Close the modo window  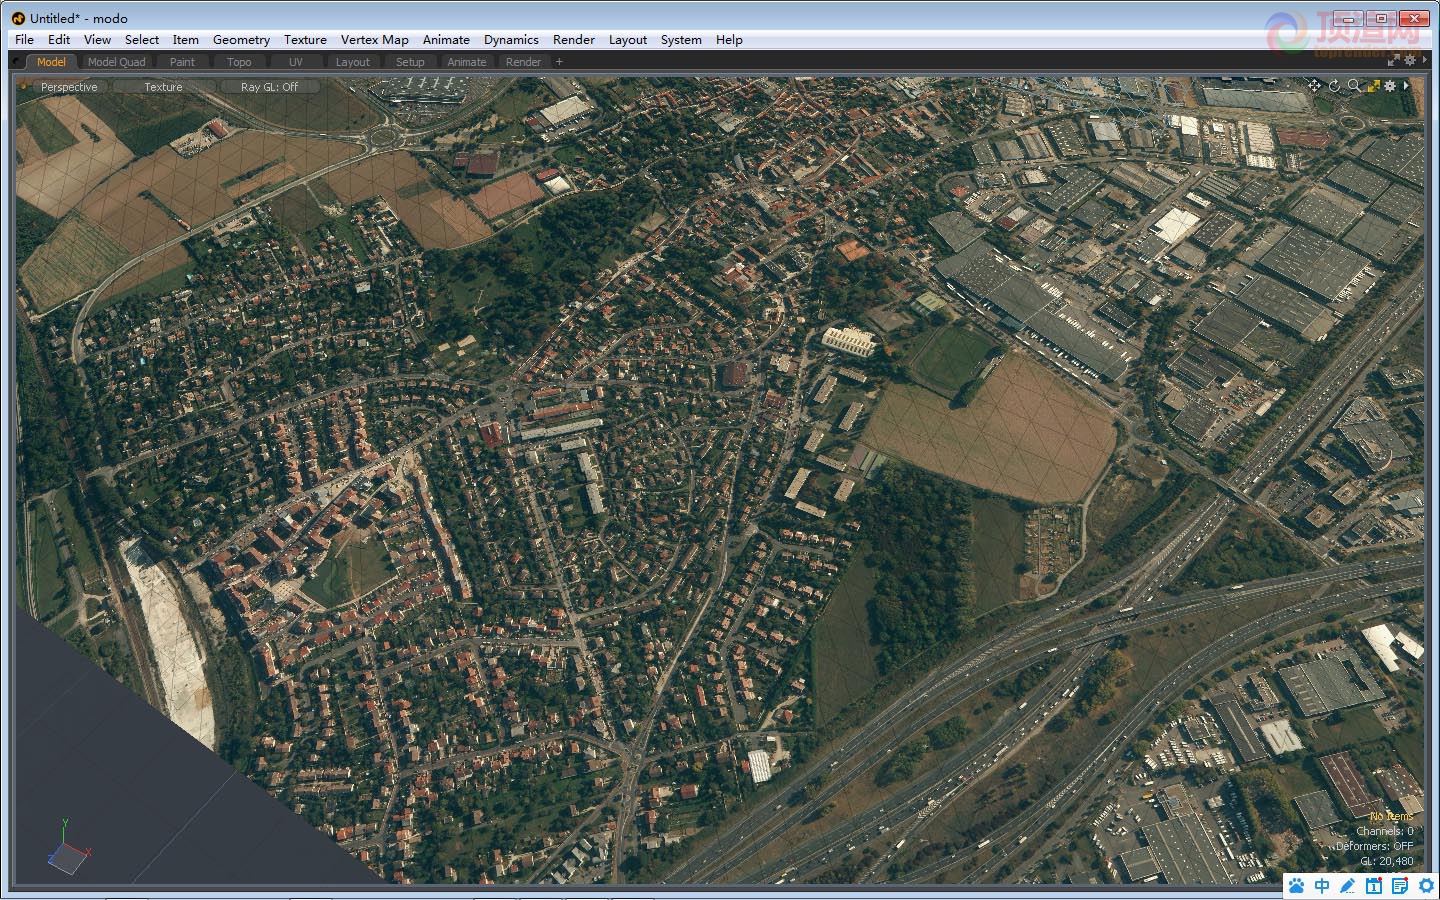[x=1414, y=18]
